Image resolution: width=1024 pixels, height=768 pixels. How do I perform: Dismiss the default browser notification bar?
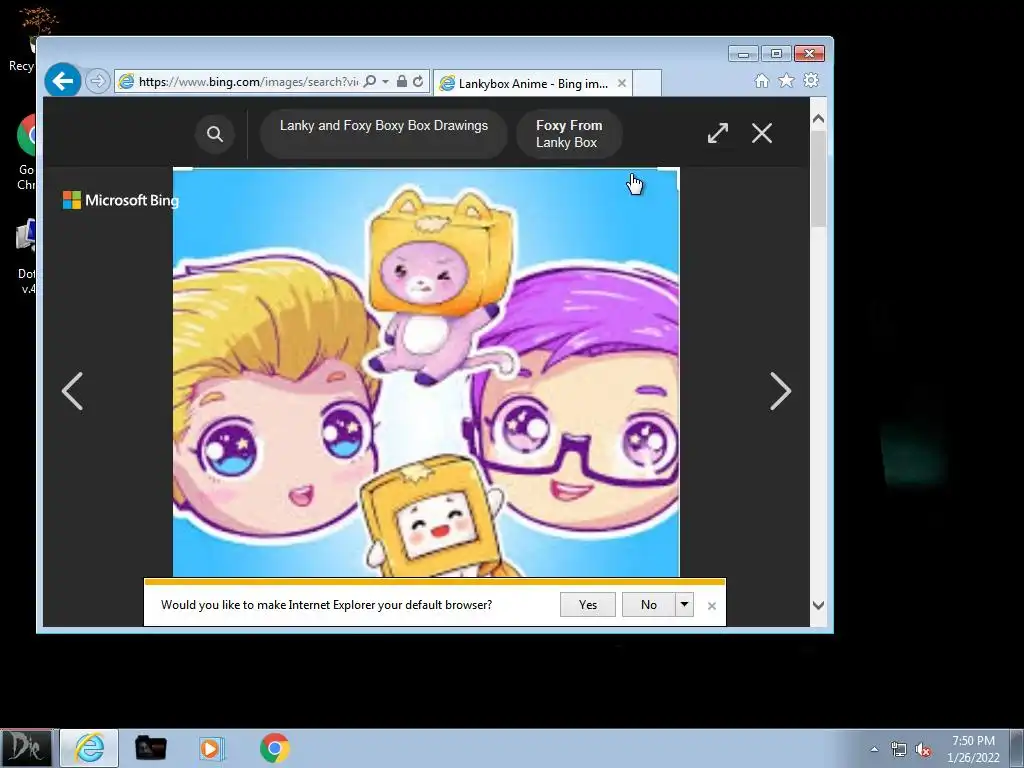pyautogui.click(x=712, y=606)
